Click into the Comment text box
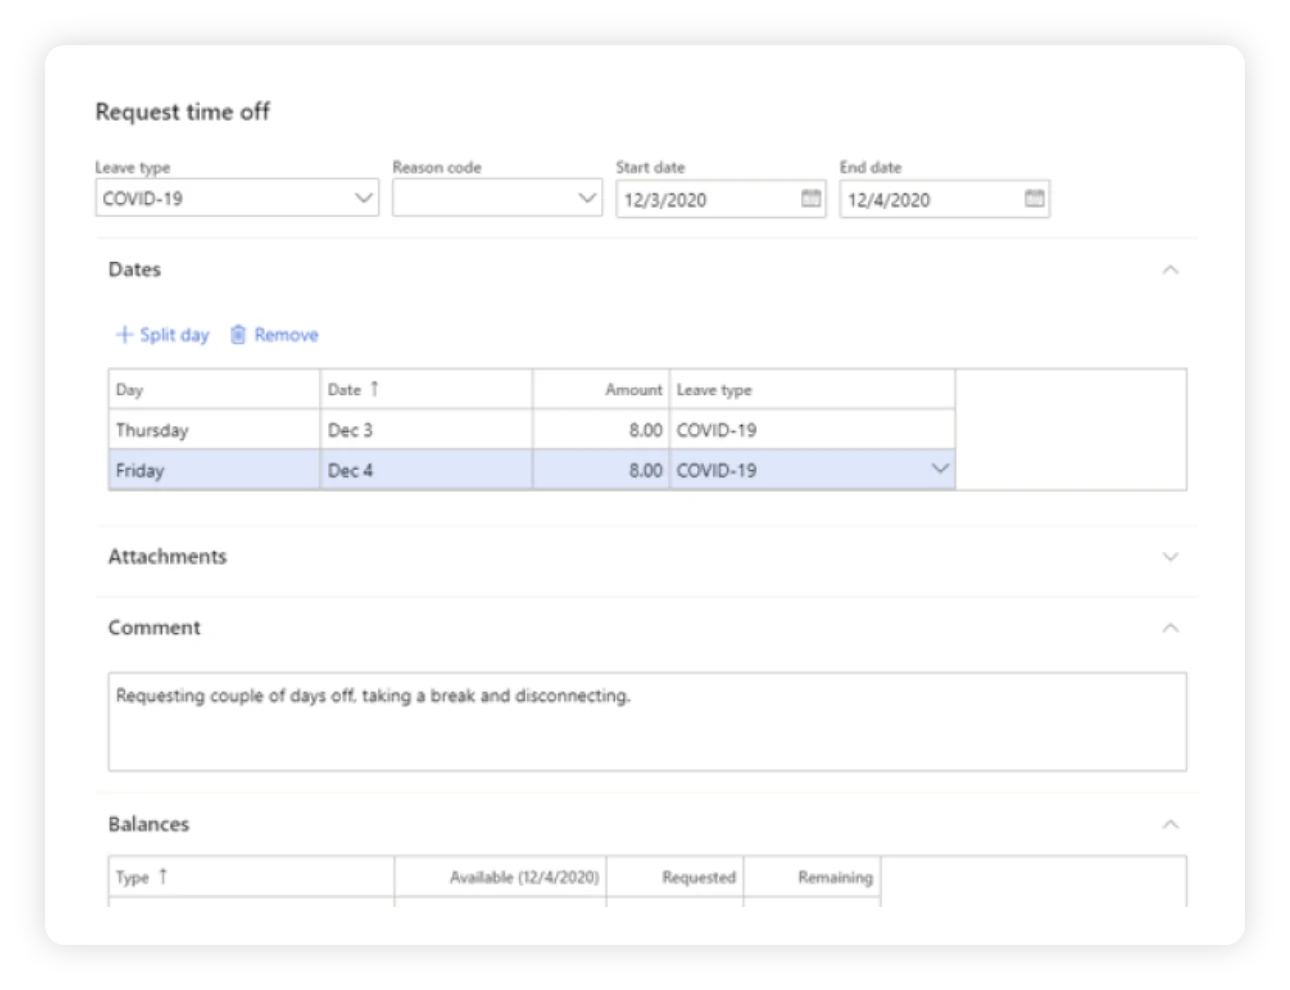 pyautogui.click(x=647, y=721)
